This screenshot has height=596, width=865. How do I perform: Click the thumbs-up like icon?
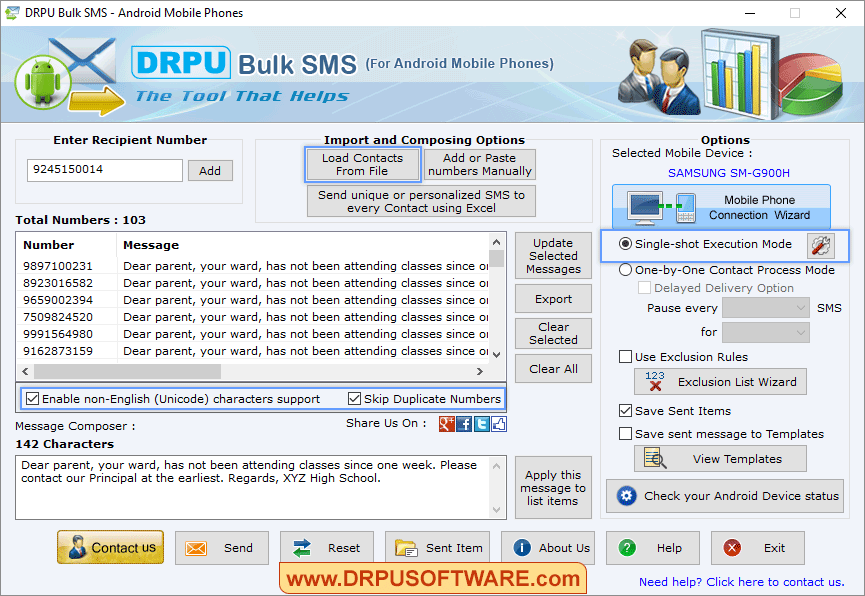(x=499, y=424)
